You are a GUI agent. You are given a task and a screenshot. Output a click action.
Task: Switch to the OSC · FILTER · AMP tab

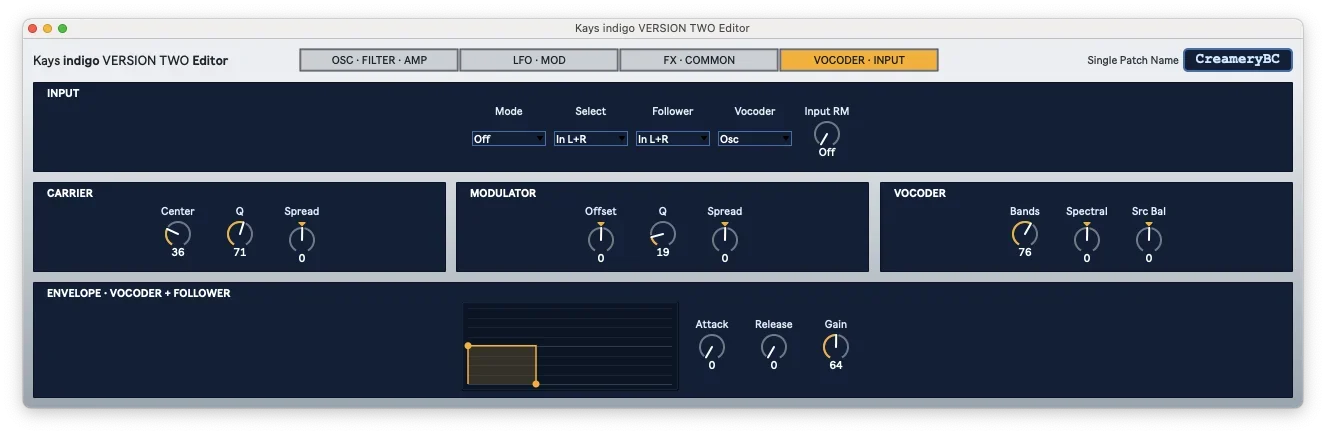[379, 60]
